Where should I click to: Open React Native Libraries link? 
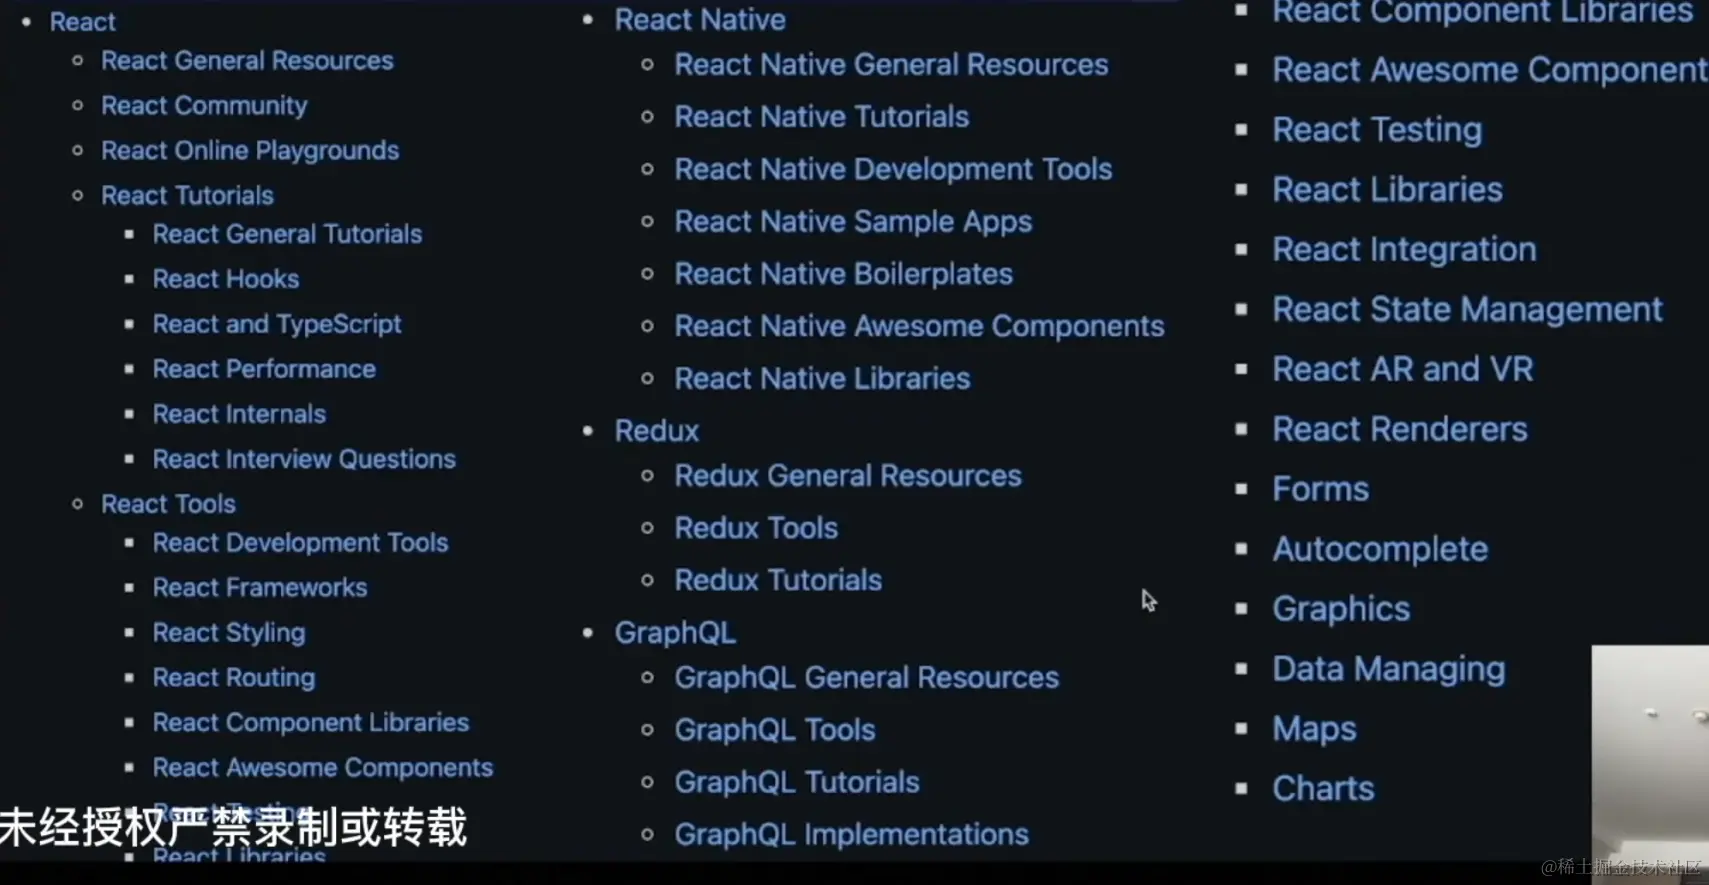[822, 379]
